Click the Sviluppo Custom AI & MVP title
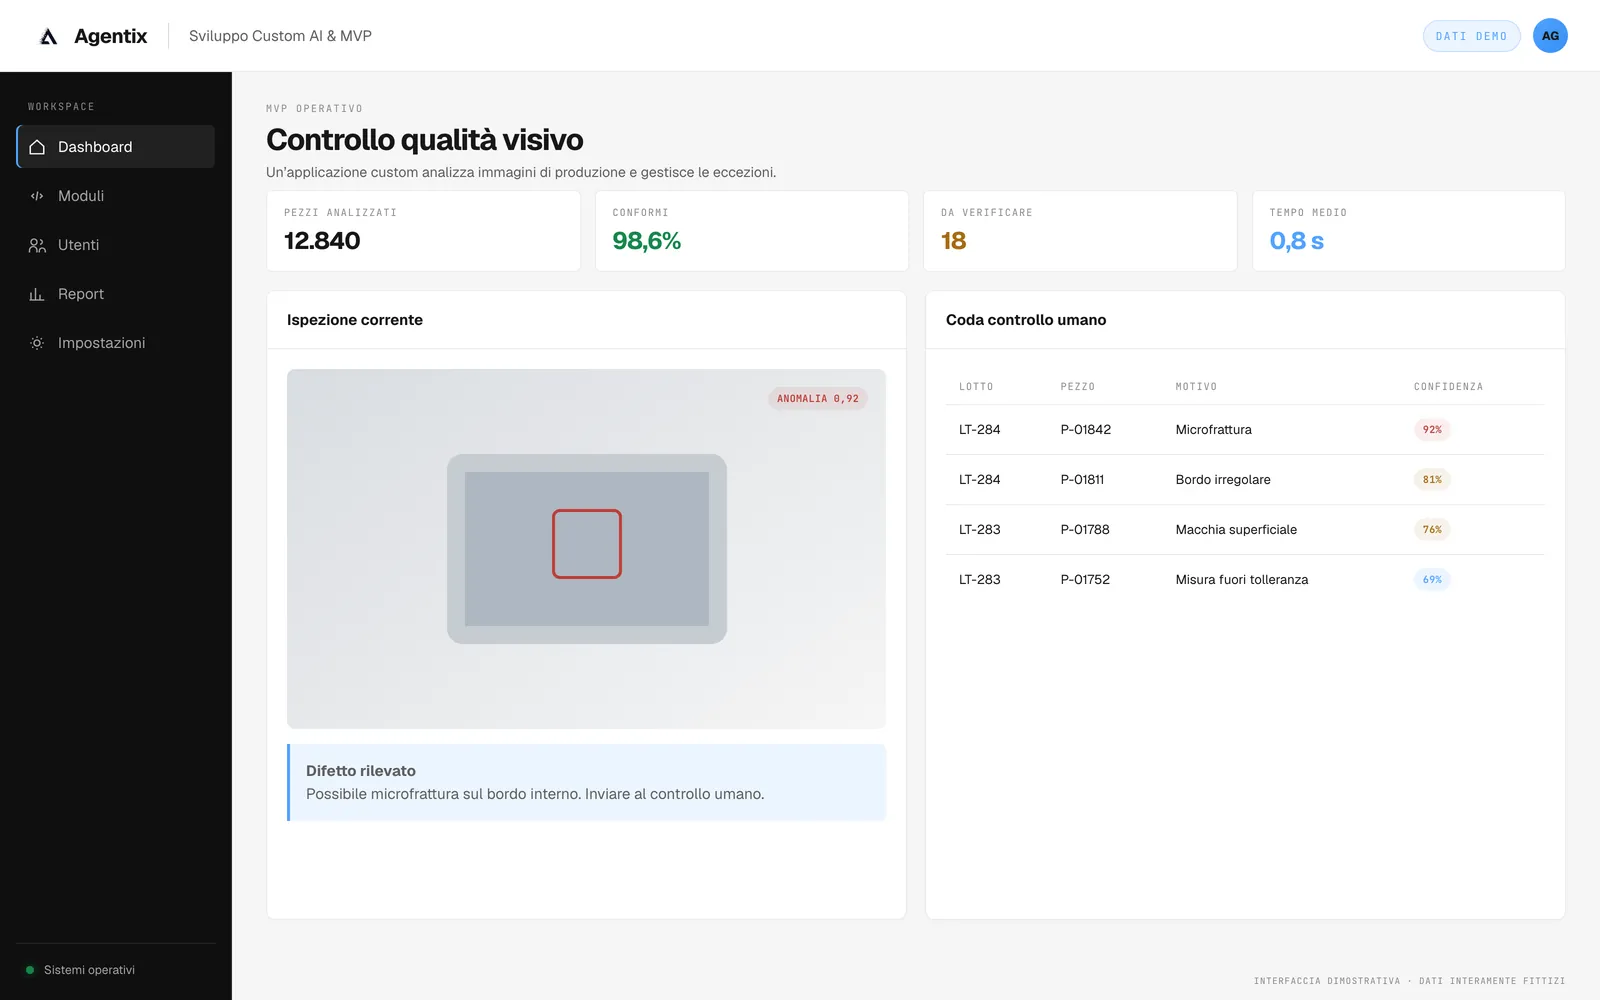 click(x=280, y=36)
